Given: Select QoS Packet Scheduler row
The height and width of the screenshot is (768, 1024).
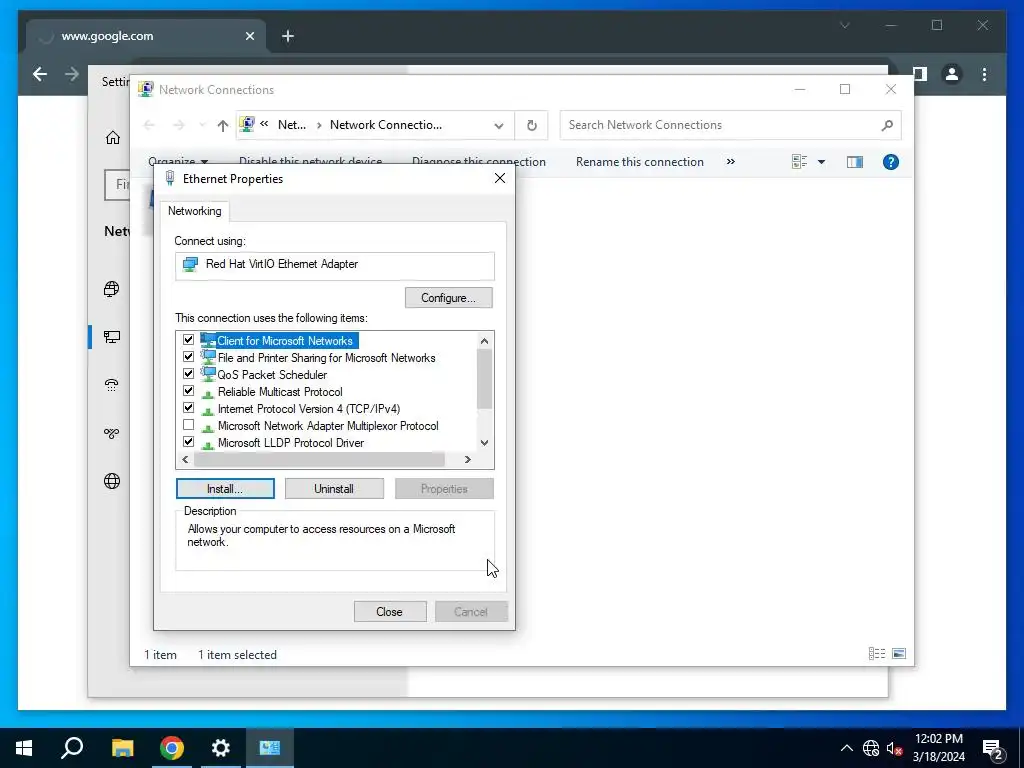Looking at the screenshot, I should (272, 375).
